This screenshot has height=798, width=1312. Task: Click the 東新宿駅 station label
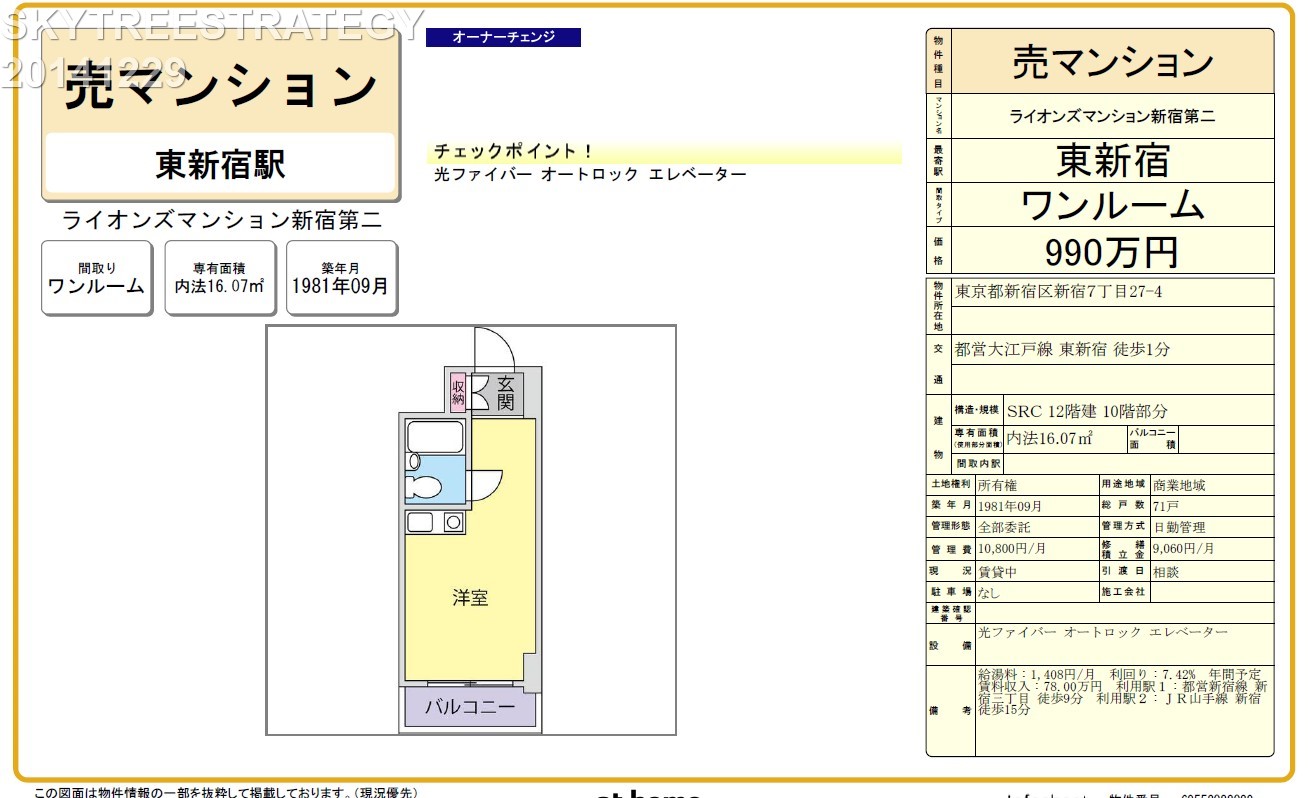pyautogui.click(x=220, y=163)
